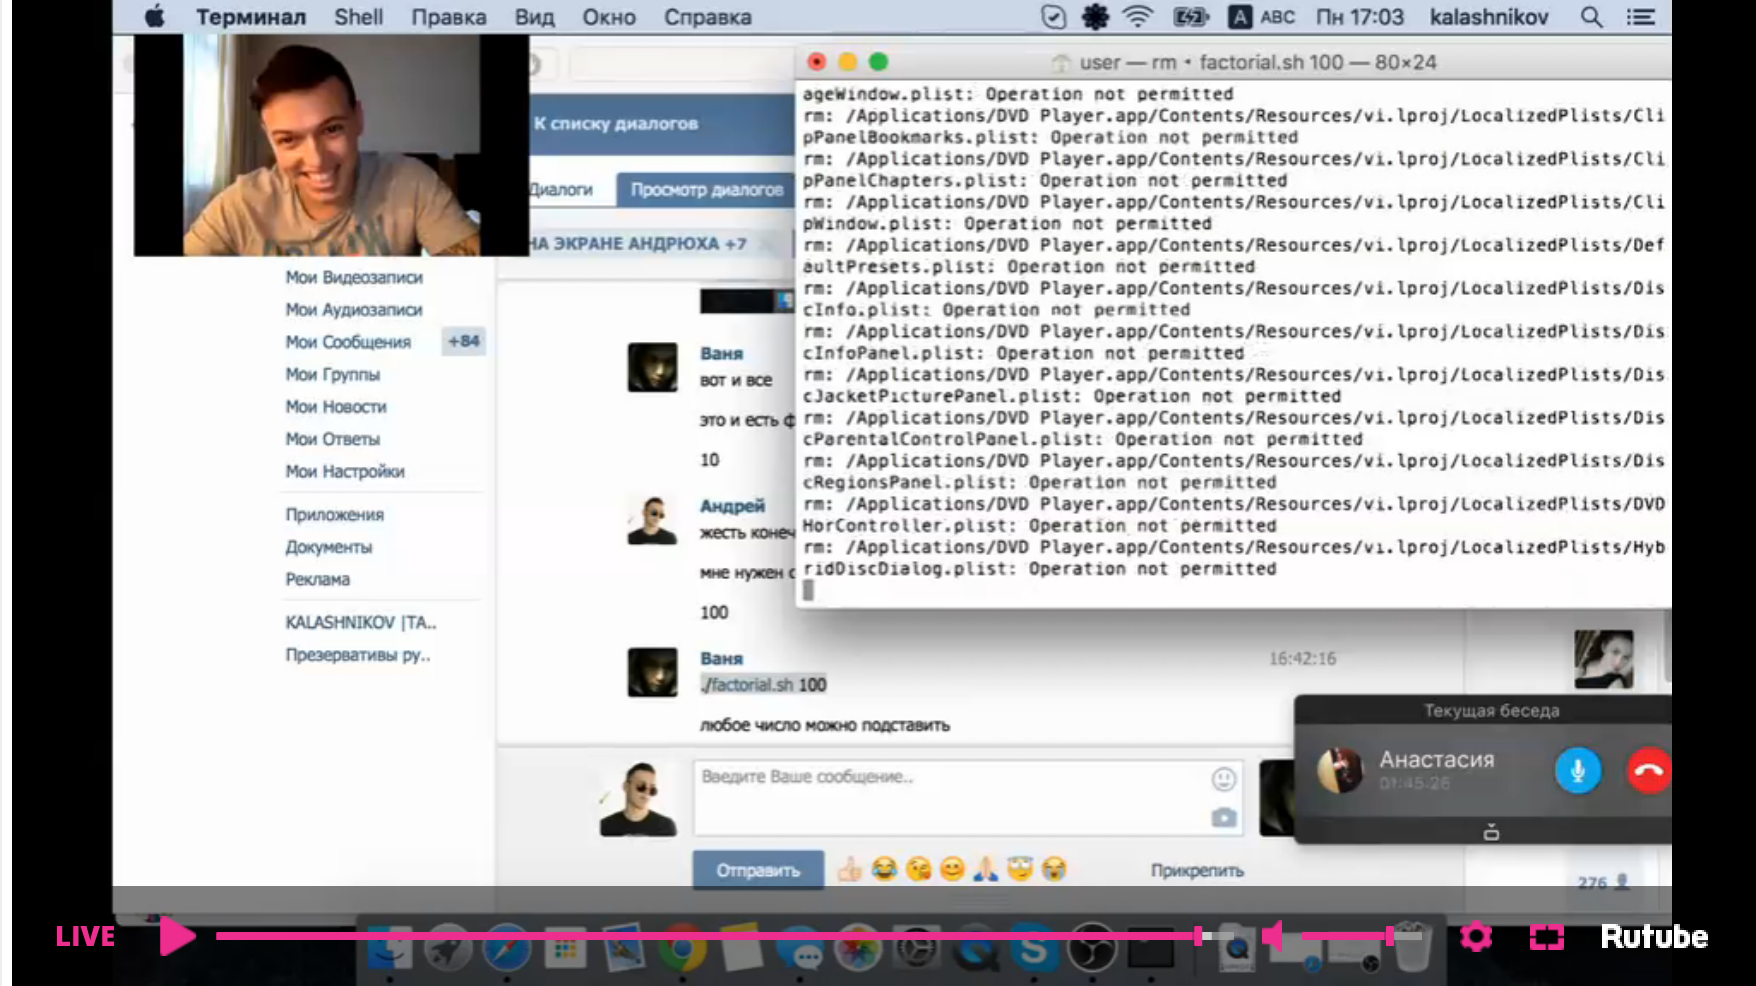Image resolution: width=1756 pixels, height=986 pixels.
Task: Insert the tears of joy emoji
Action: click(x=884, y=869)
